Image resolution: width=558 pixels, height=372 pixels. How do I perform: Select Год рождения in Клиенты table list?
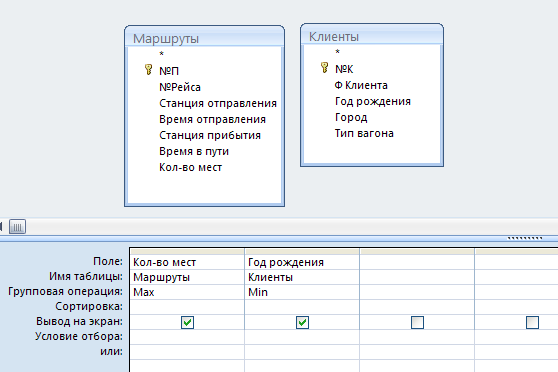click(373, 101)
